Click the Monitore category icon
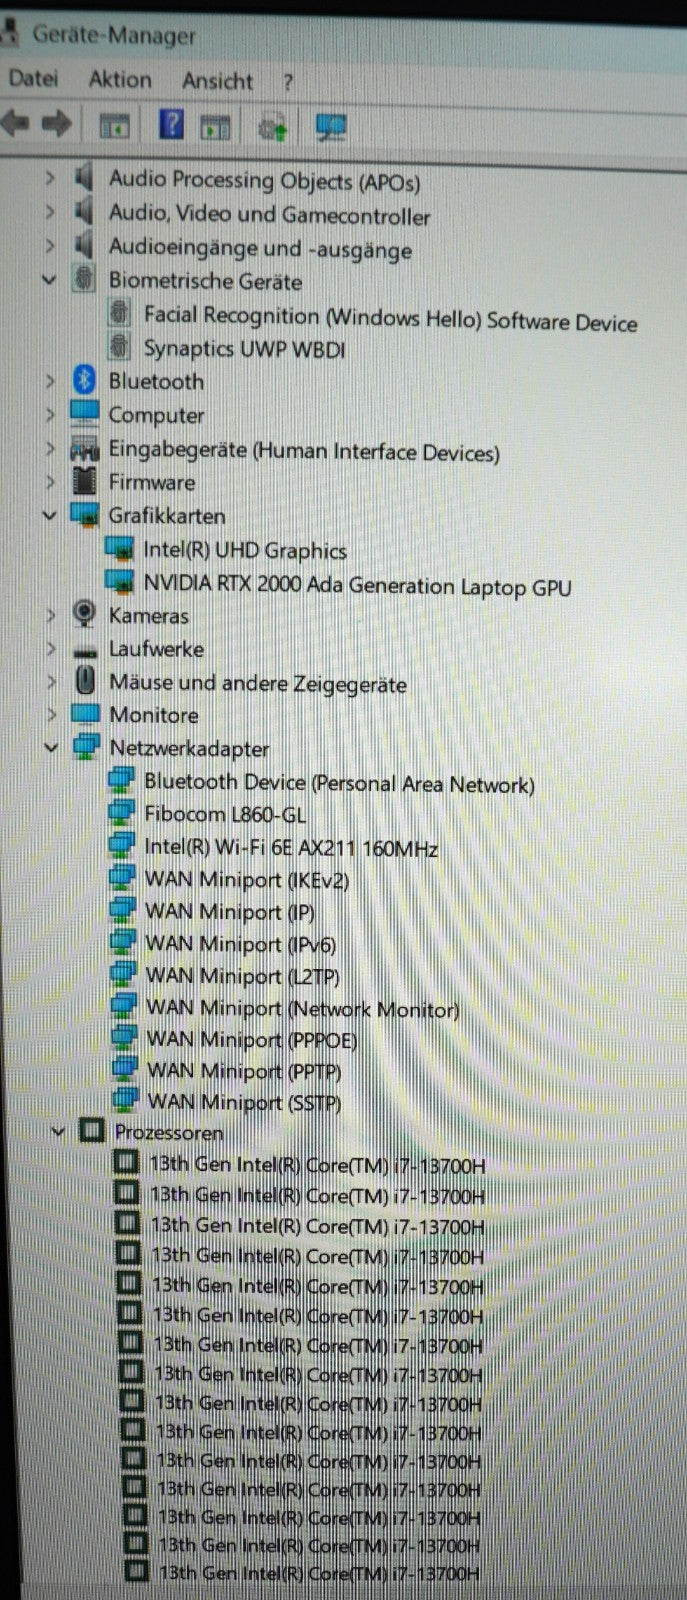The image size is (687, 1600). click(x=85, y=714)
